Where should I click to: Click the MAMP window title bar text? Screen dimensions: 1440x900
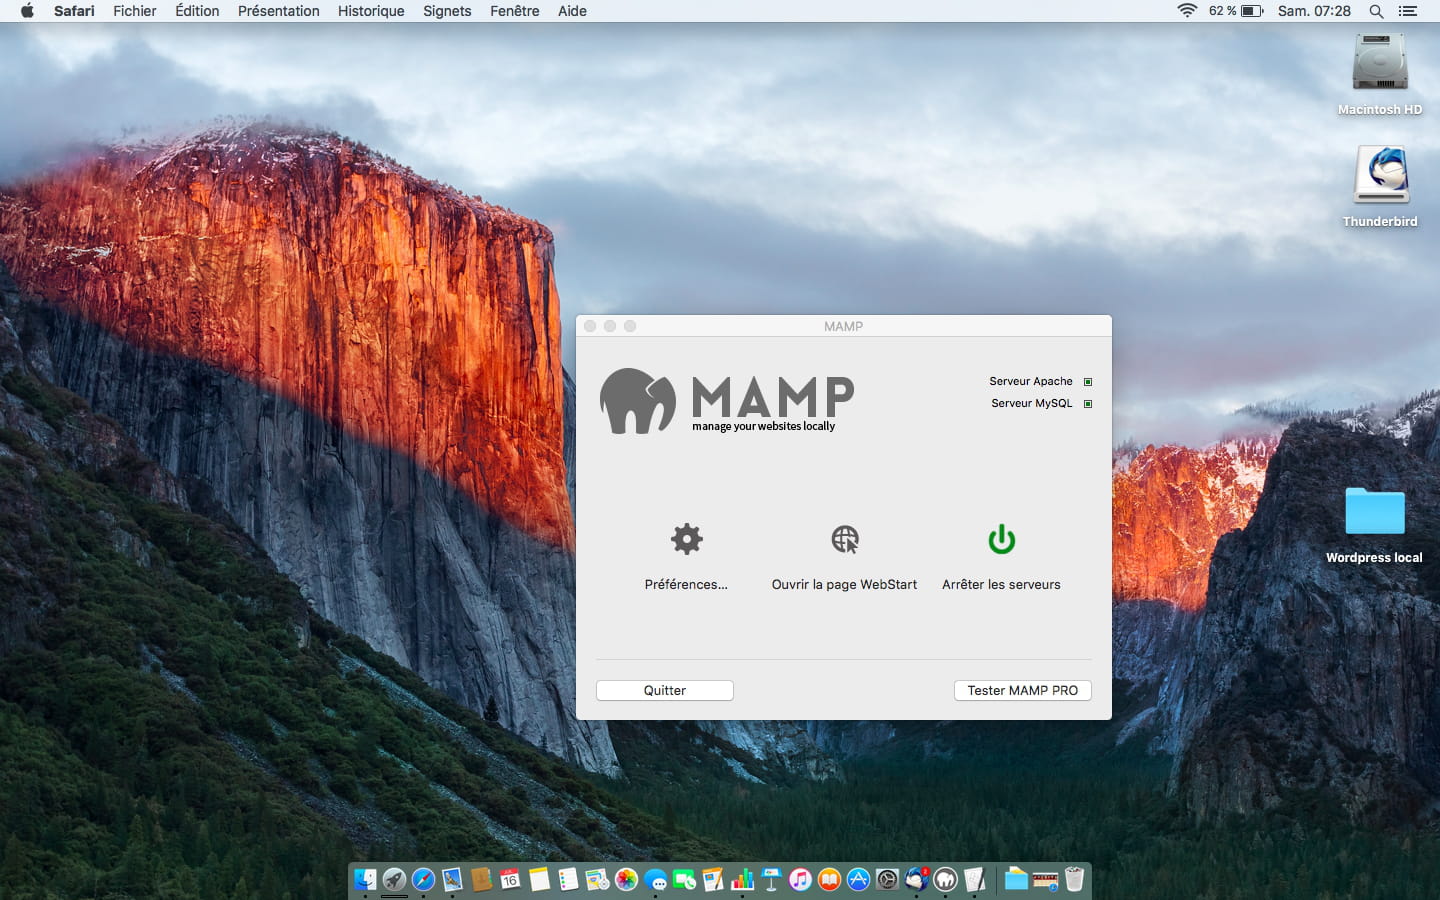[x=843, y=327]
